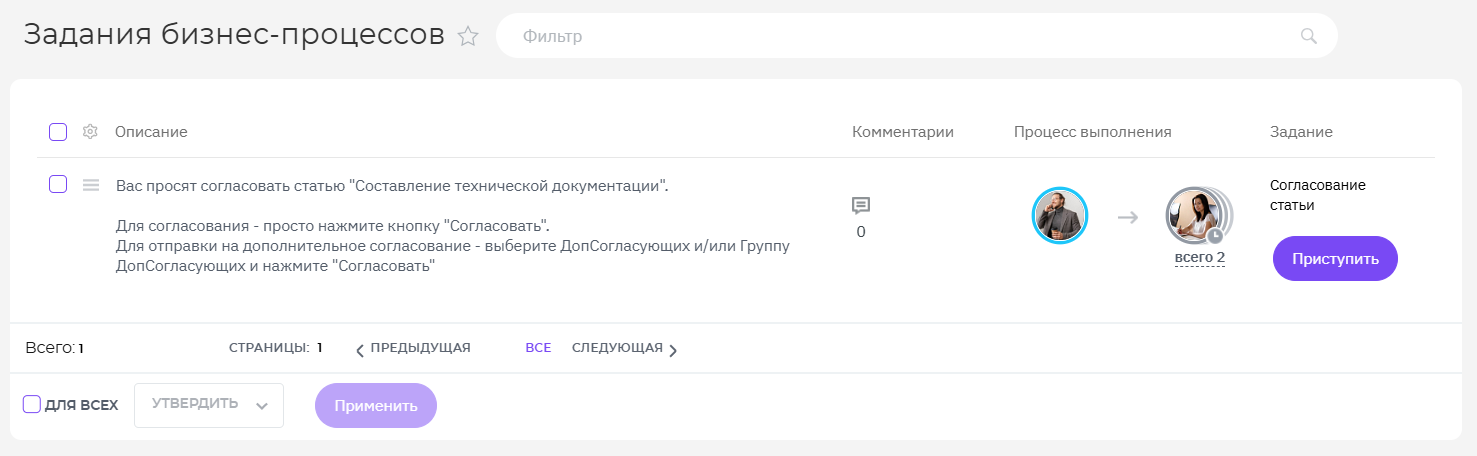The height and width of the screenshot is (456, 1477).
Task: Click the woman's avatar with clock badge
Action: [1195, 215]
